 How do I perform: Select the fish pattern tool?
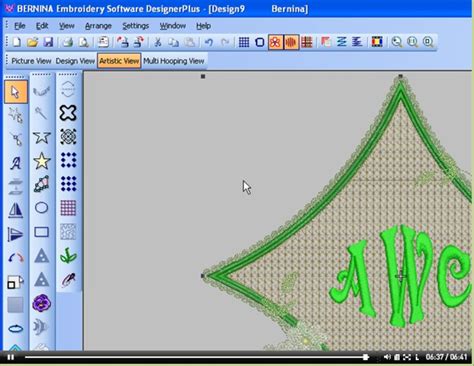pos(41,327)
